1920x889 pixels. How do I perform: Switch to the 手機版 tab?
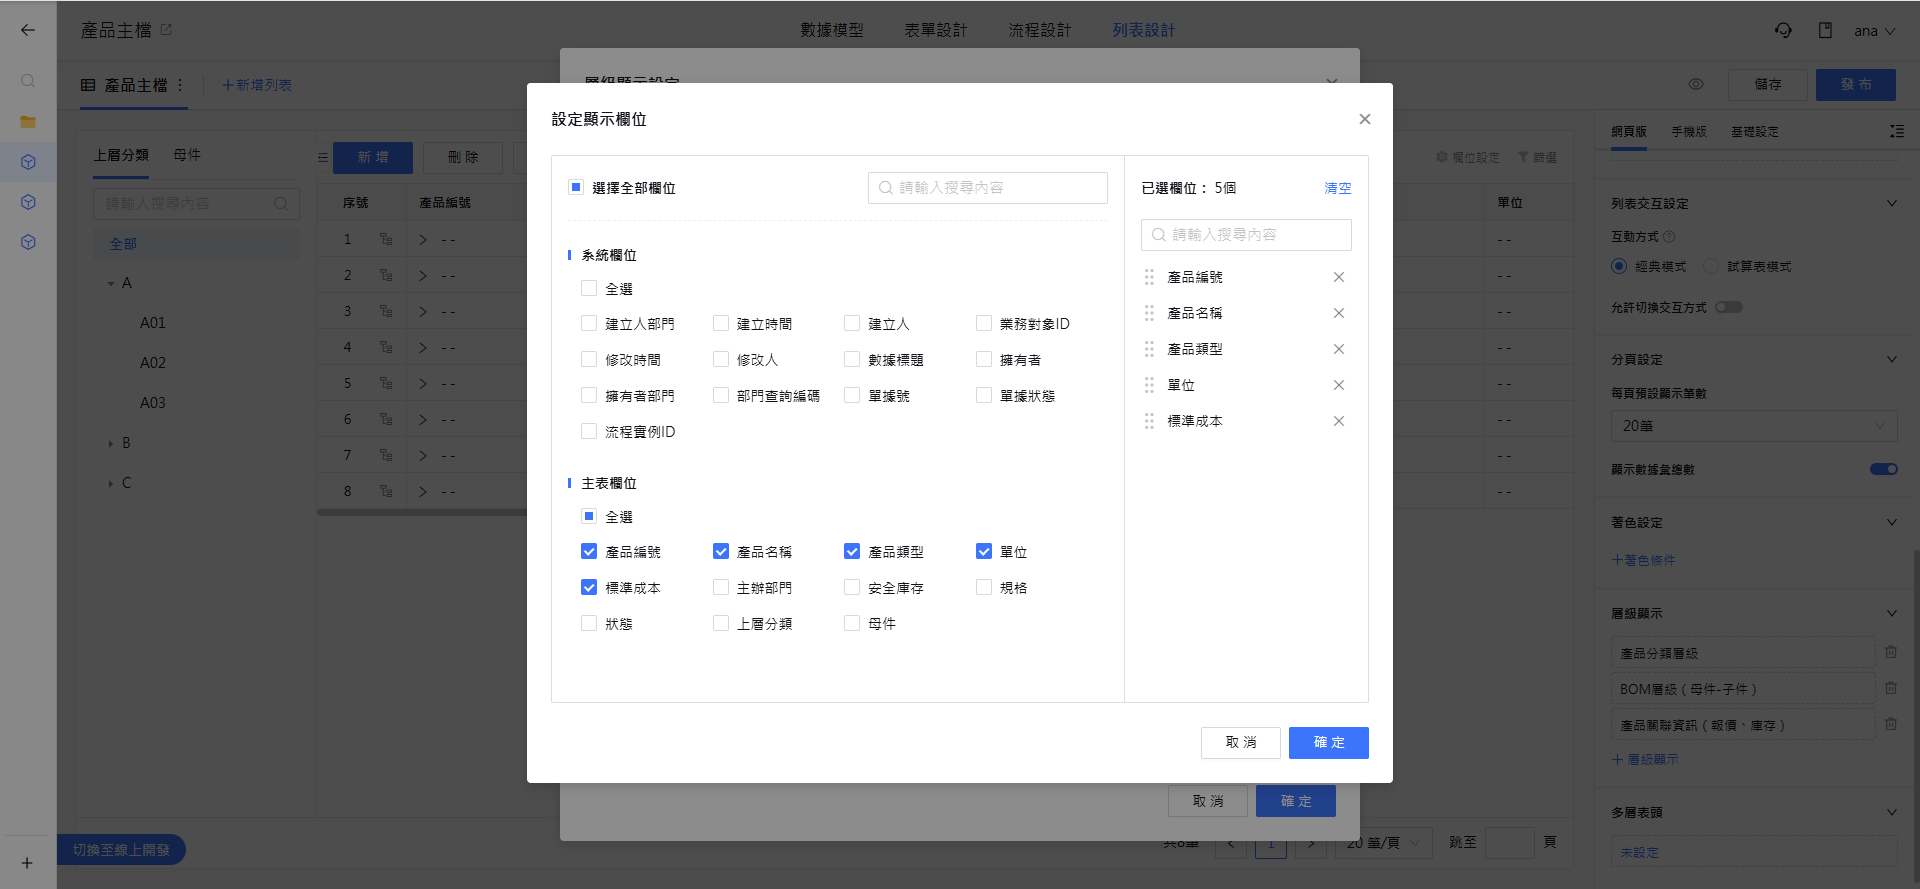pos(1689,132)
